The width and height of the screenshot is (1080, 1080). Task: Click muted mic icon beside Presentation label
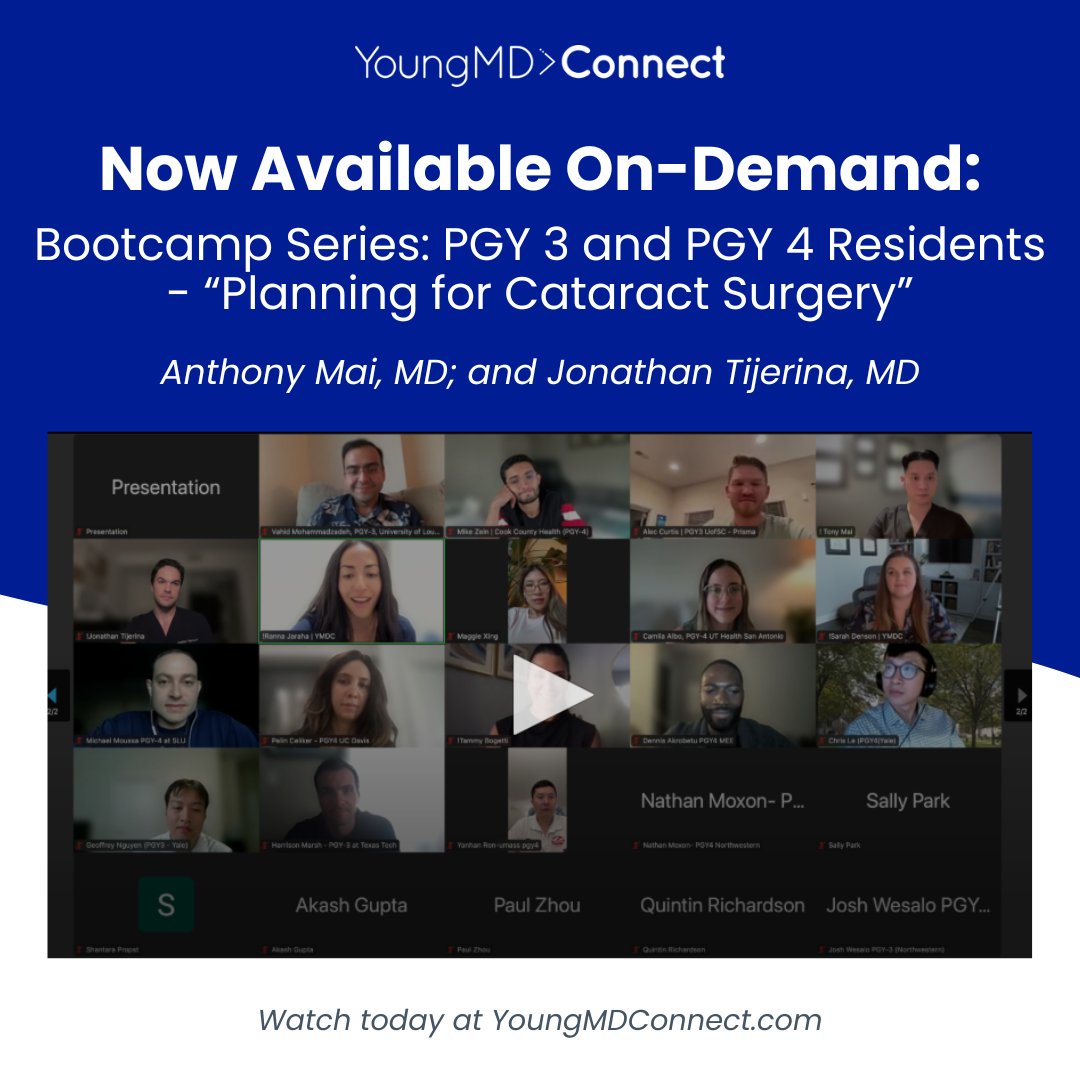pyautogui.click(x=80, y=532)
